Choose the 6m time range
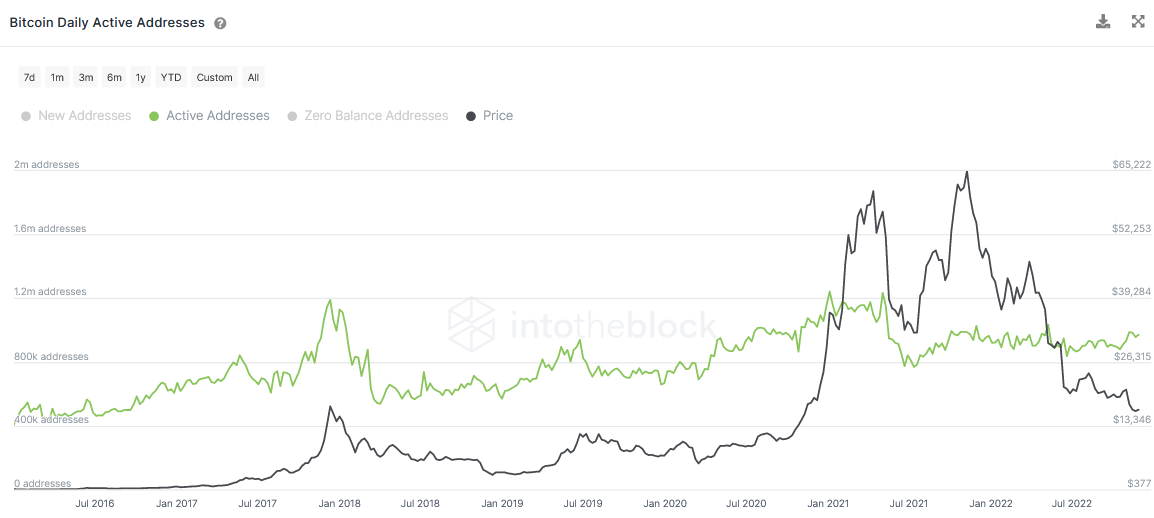This screenshot has height=518, width=1154. click(x=114, y=77)
